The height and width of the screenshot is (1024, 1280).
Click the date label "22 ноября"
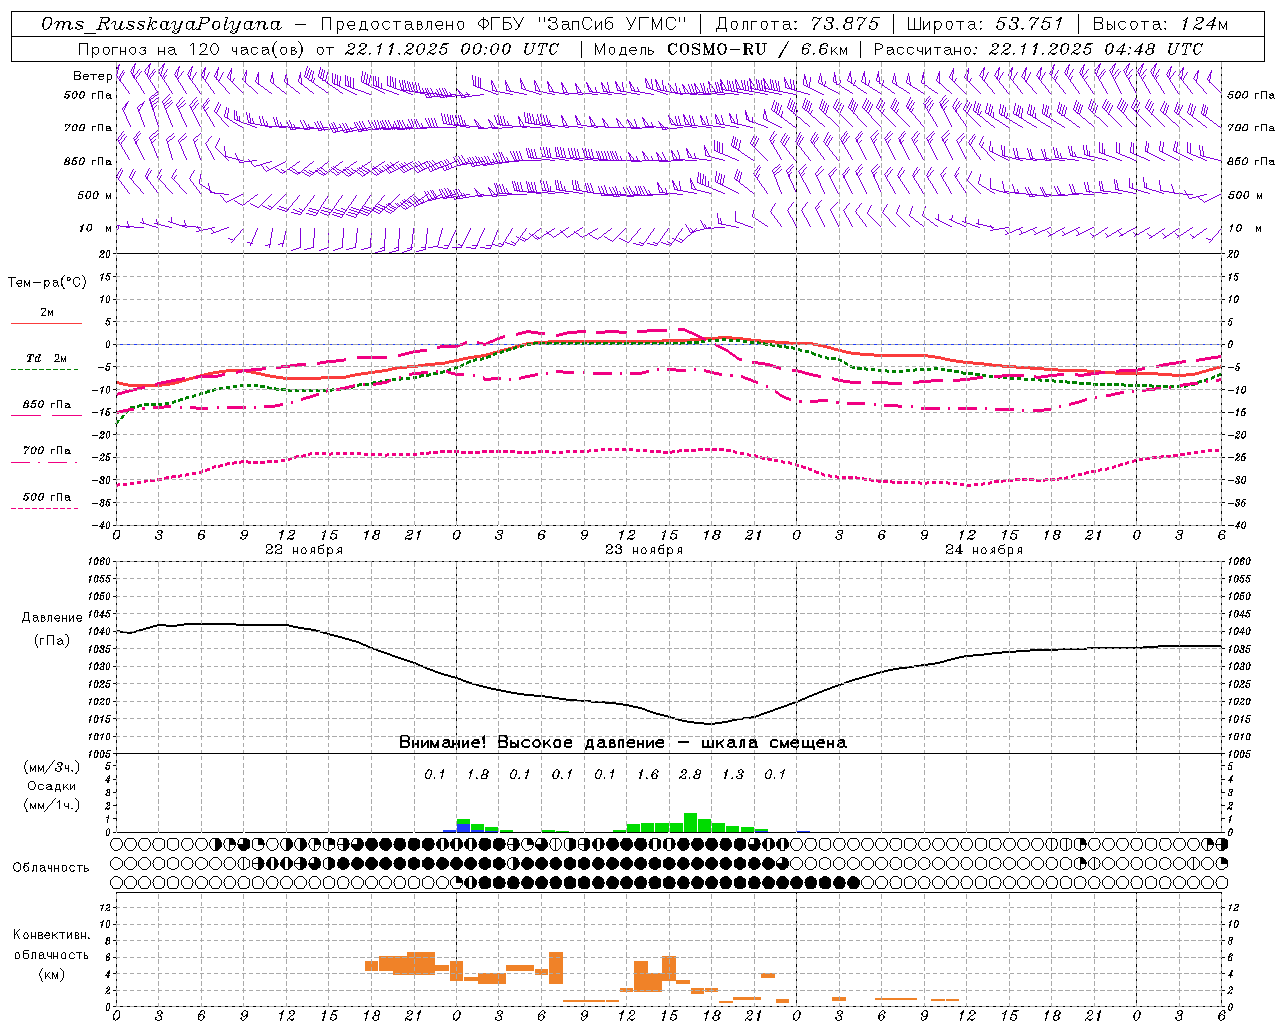[x=304, y=550]
